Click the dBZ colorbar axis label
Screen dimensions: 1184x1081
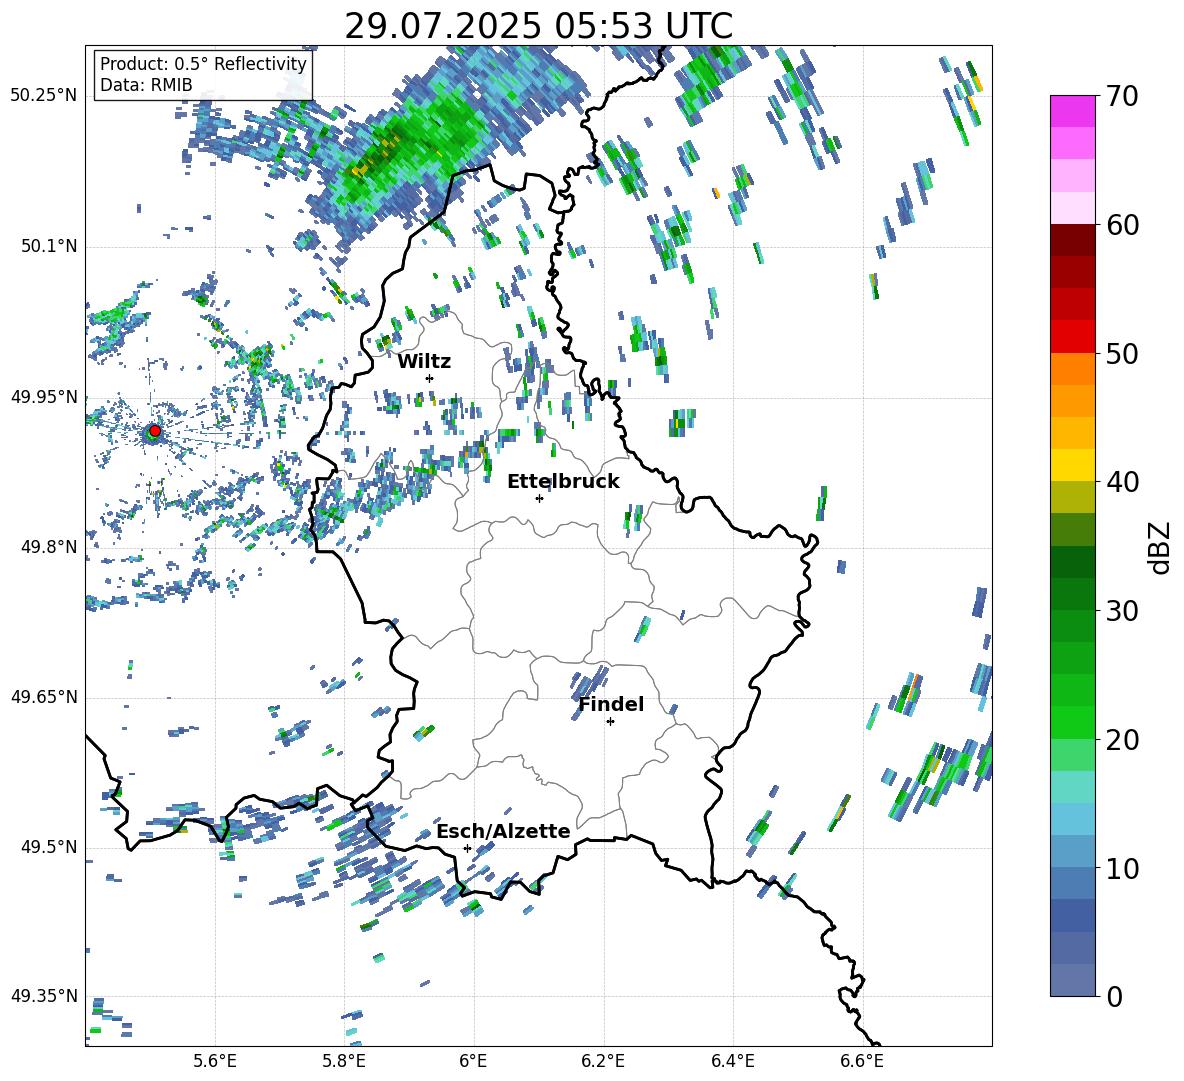pyautogui.click(x=1161, y=547)
